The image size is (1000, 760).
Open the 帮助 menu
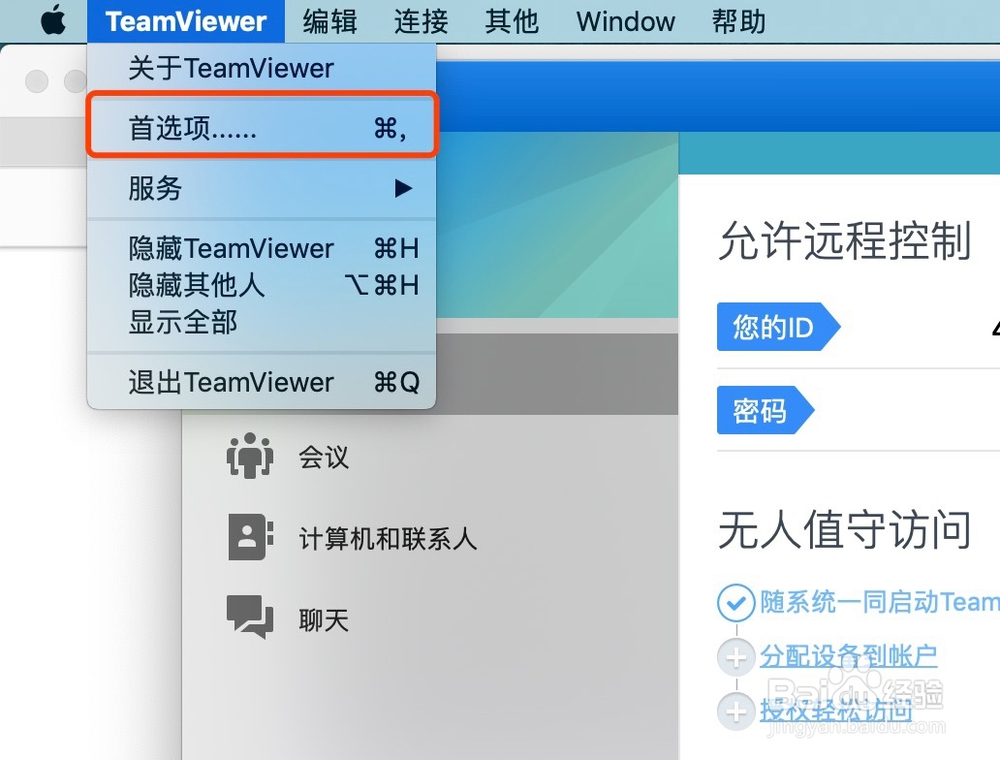(739, 21)
